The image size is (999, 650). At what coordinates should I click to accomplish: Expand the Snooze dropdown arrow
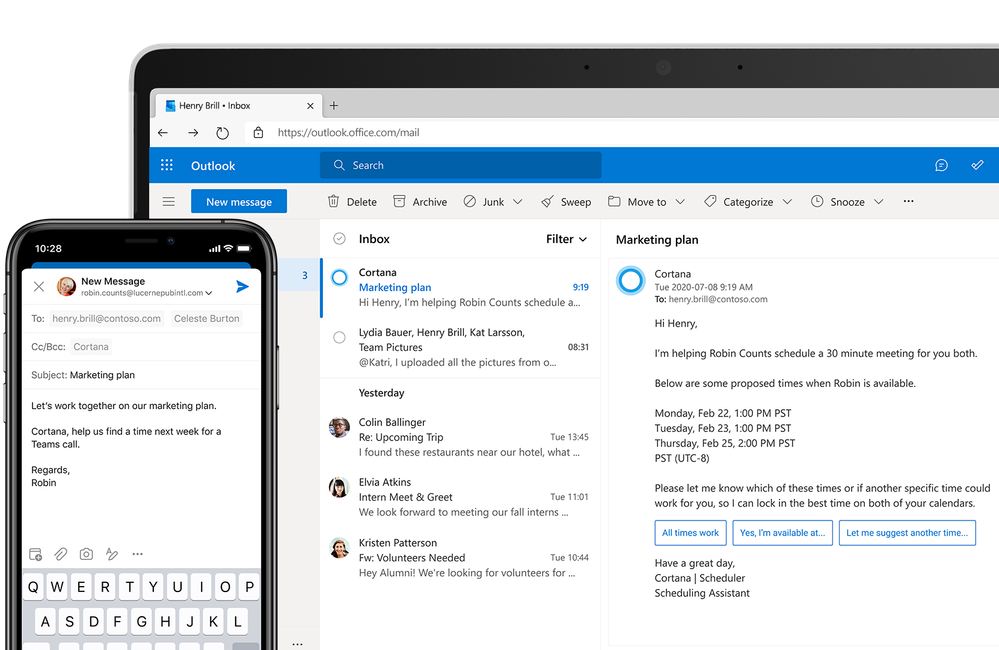[879, 201]
